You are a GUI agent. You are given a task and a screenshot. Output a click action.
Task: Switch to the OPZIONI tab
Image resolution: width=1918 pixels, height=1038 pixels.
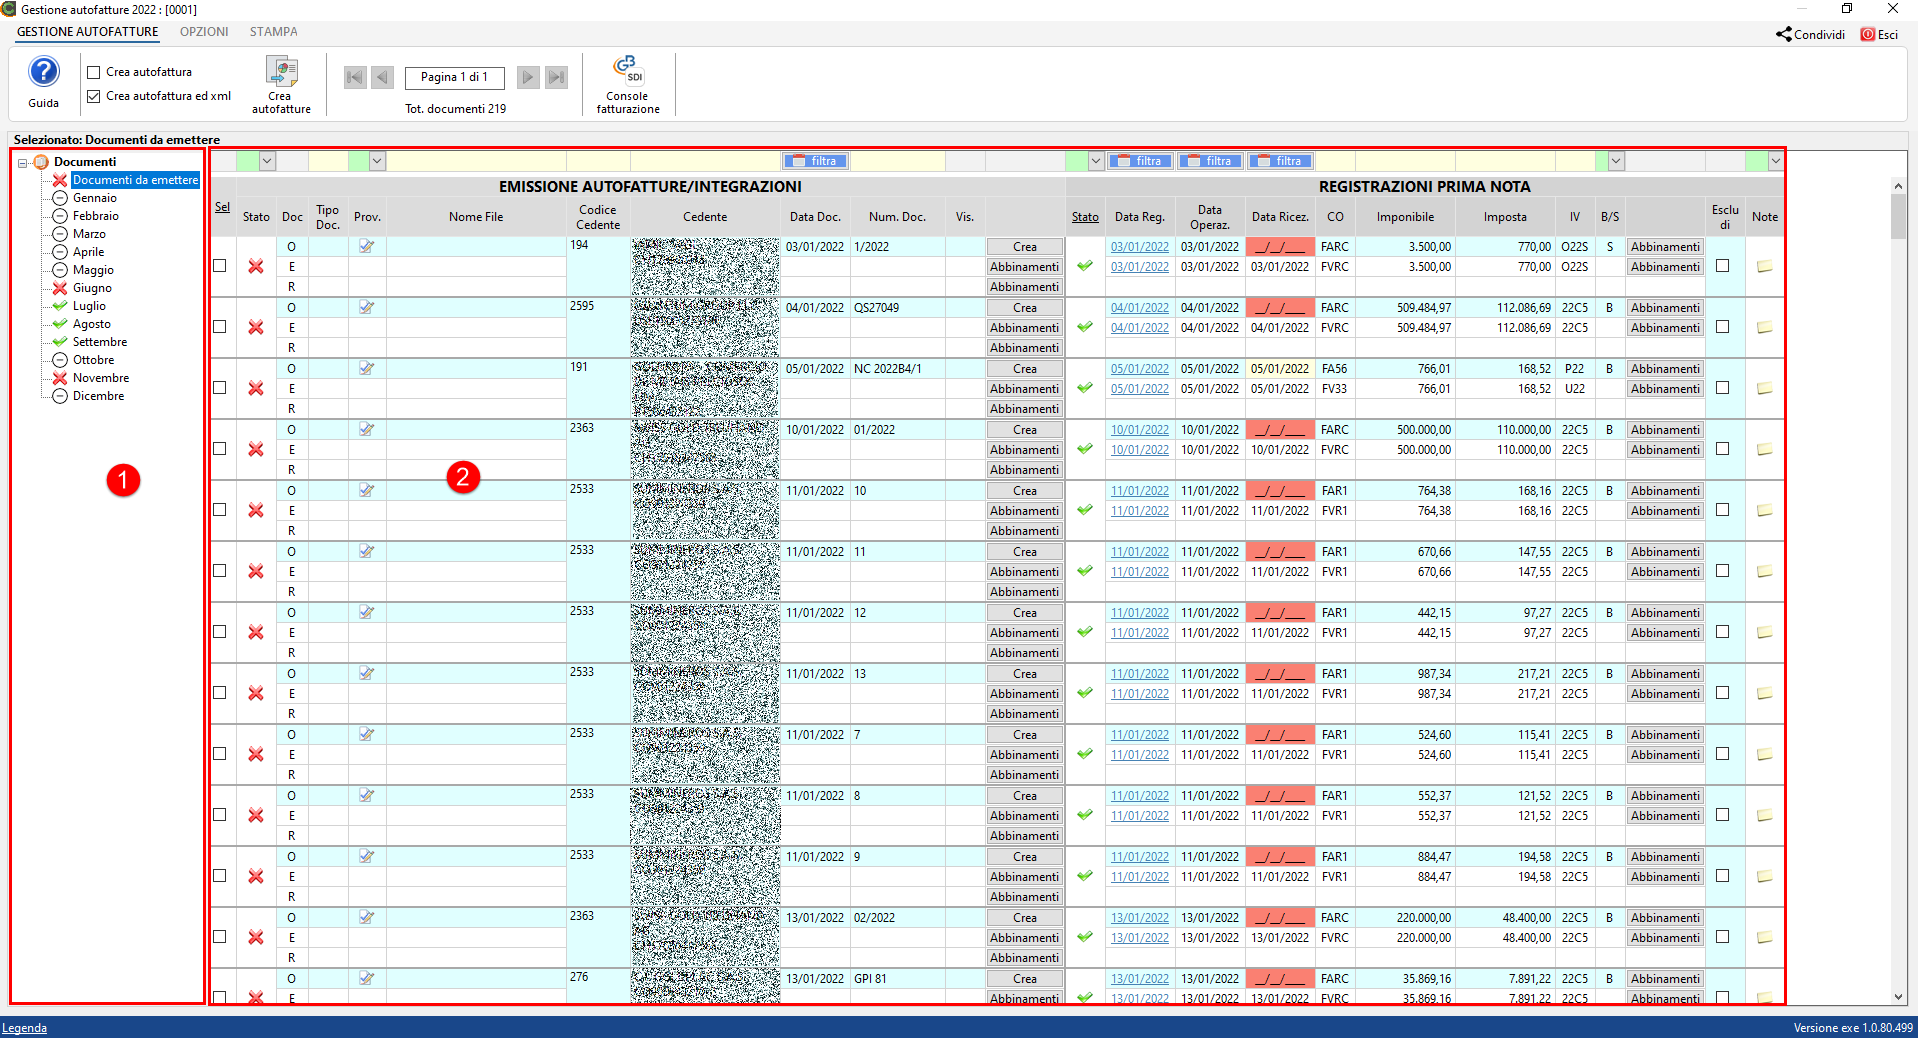[x=204, y=32]
